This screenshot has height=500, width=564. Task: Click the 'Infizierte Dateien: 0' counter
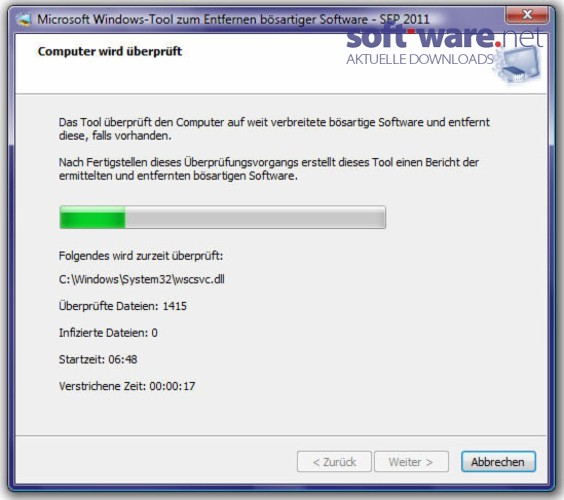tap(108, 333)
